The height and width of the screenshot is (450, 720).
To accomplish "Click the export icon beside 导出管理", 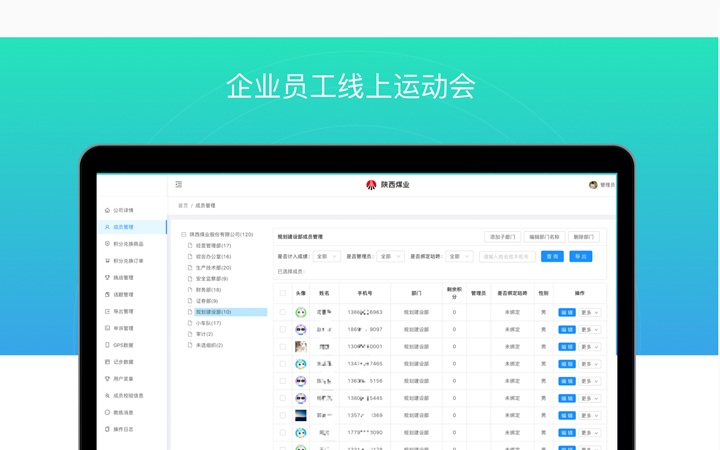I will click(107, 311).
